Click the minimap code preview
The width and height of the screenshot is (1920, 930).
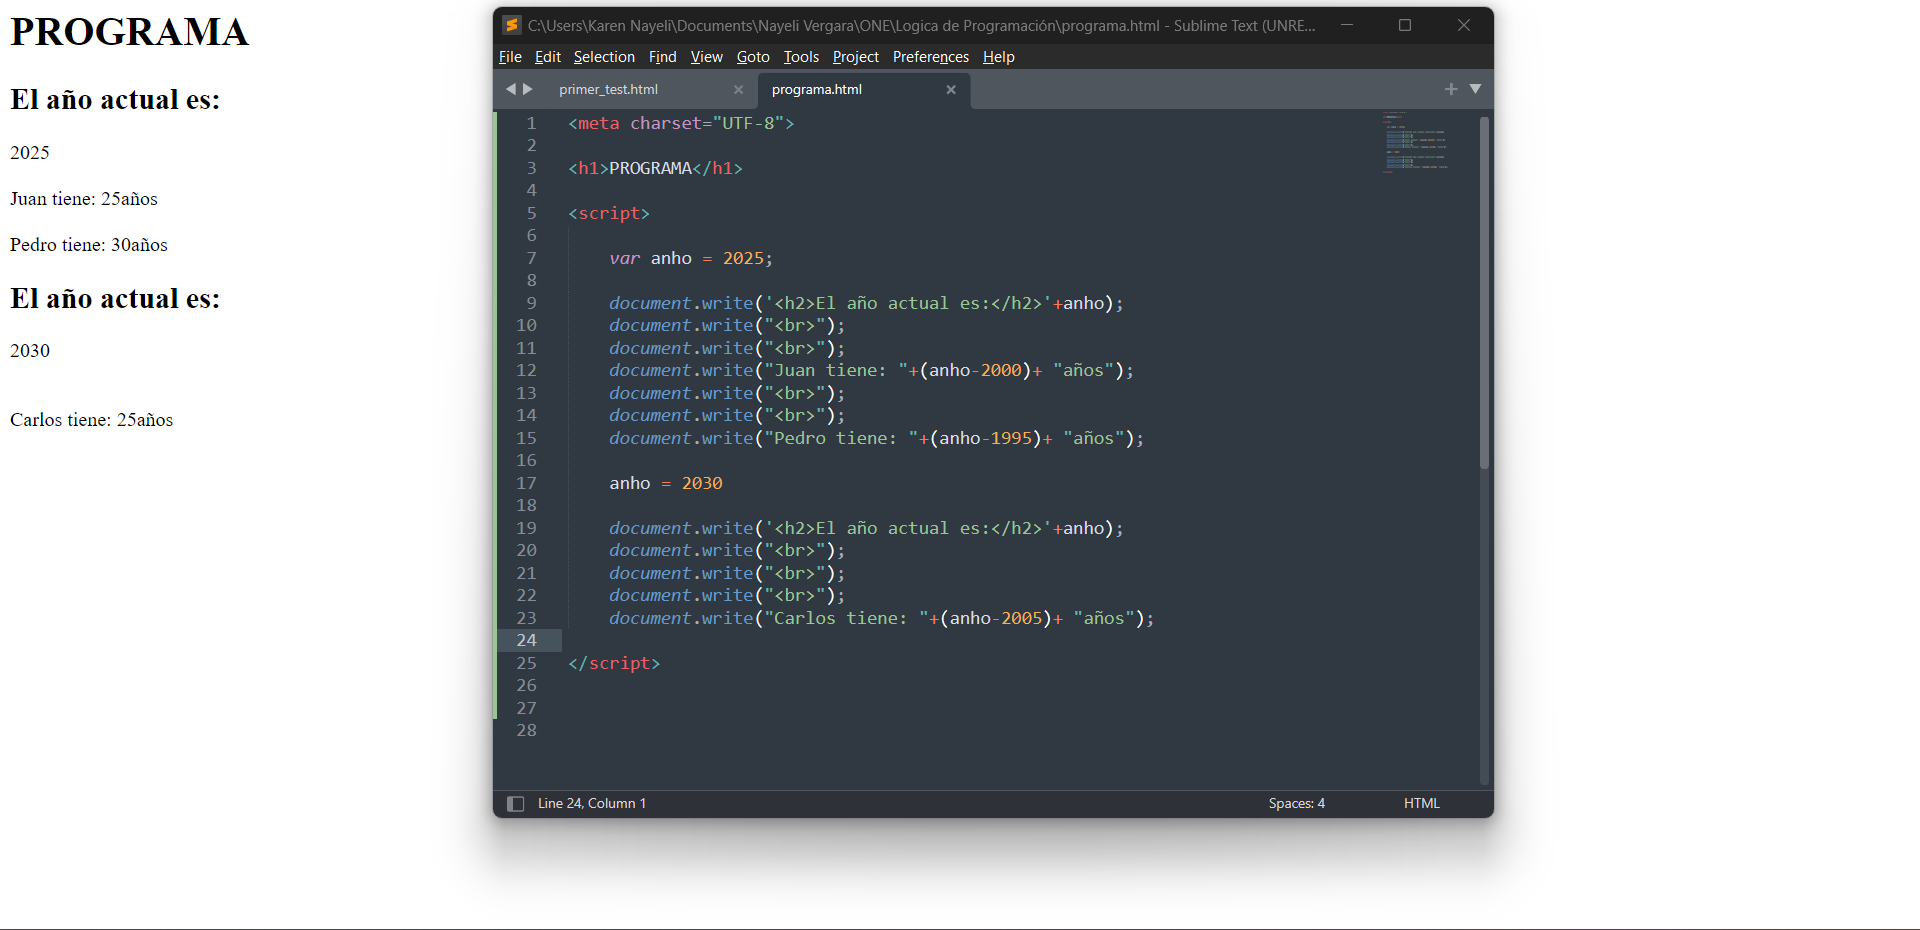point(1415,143)
